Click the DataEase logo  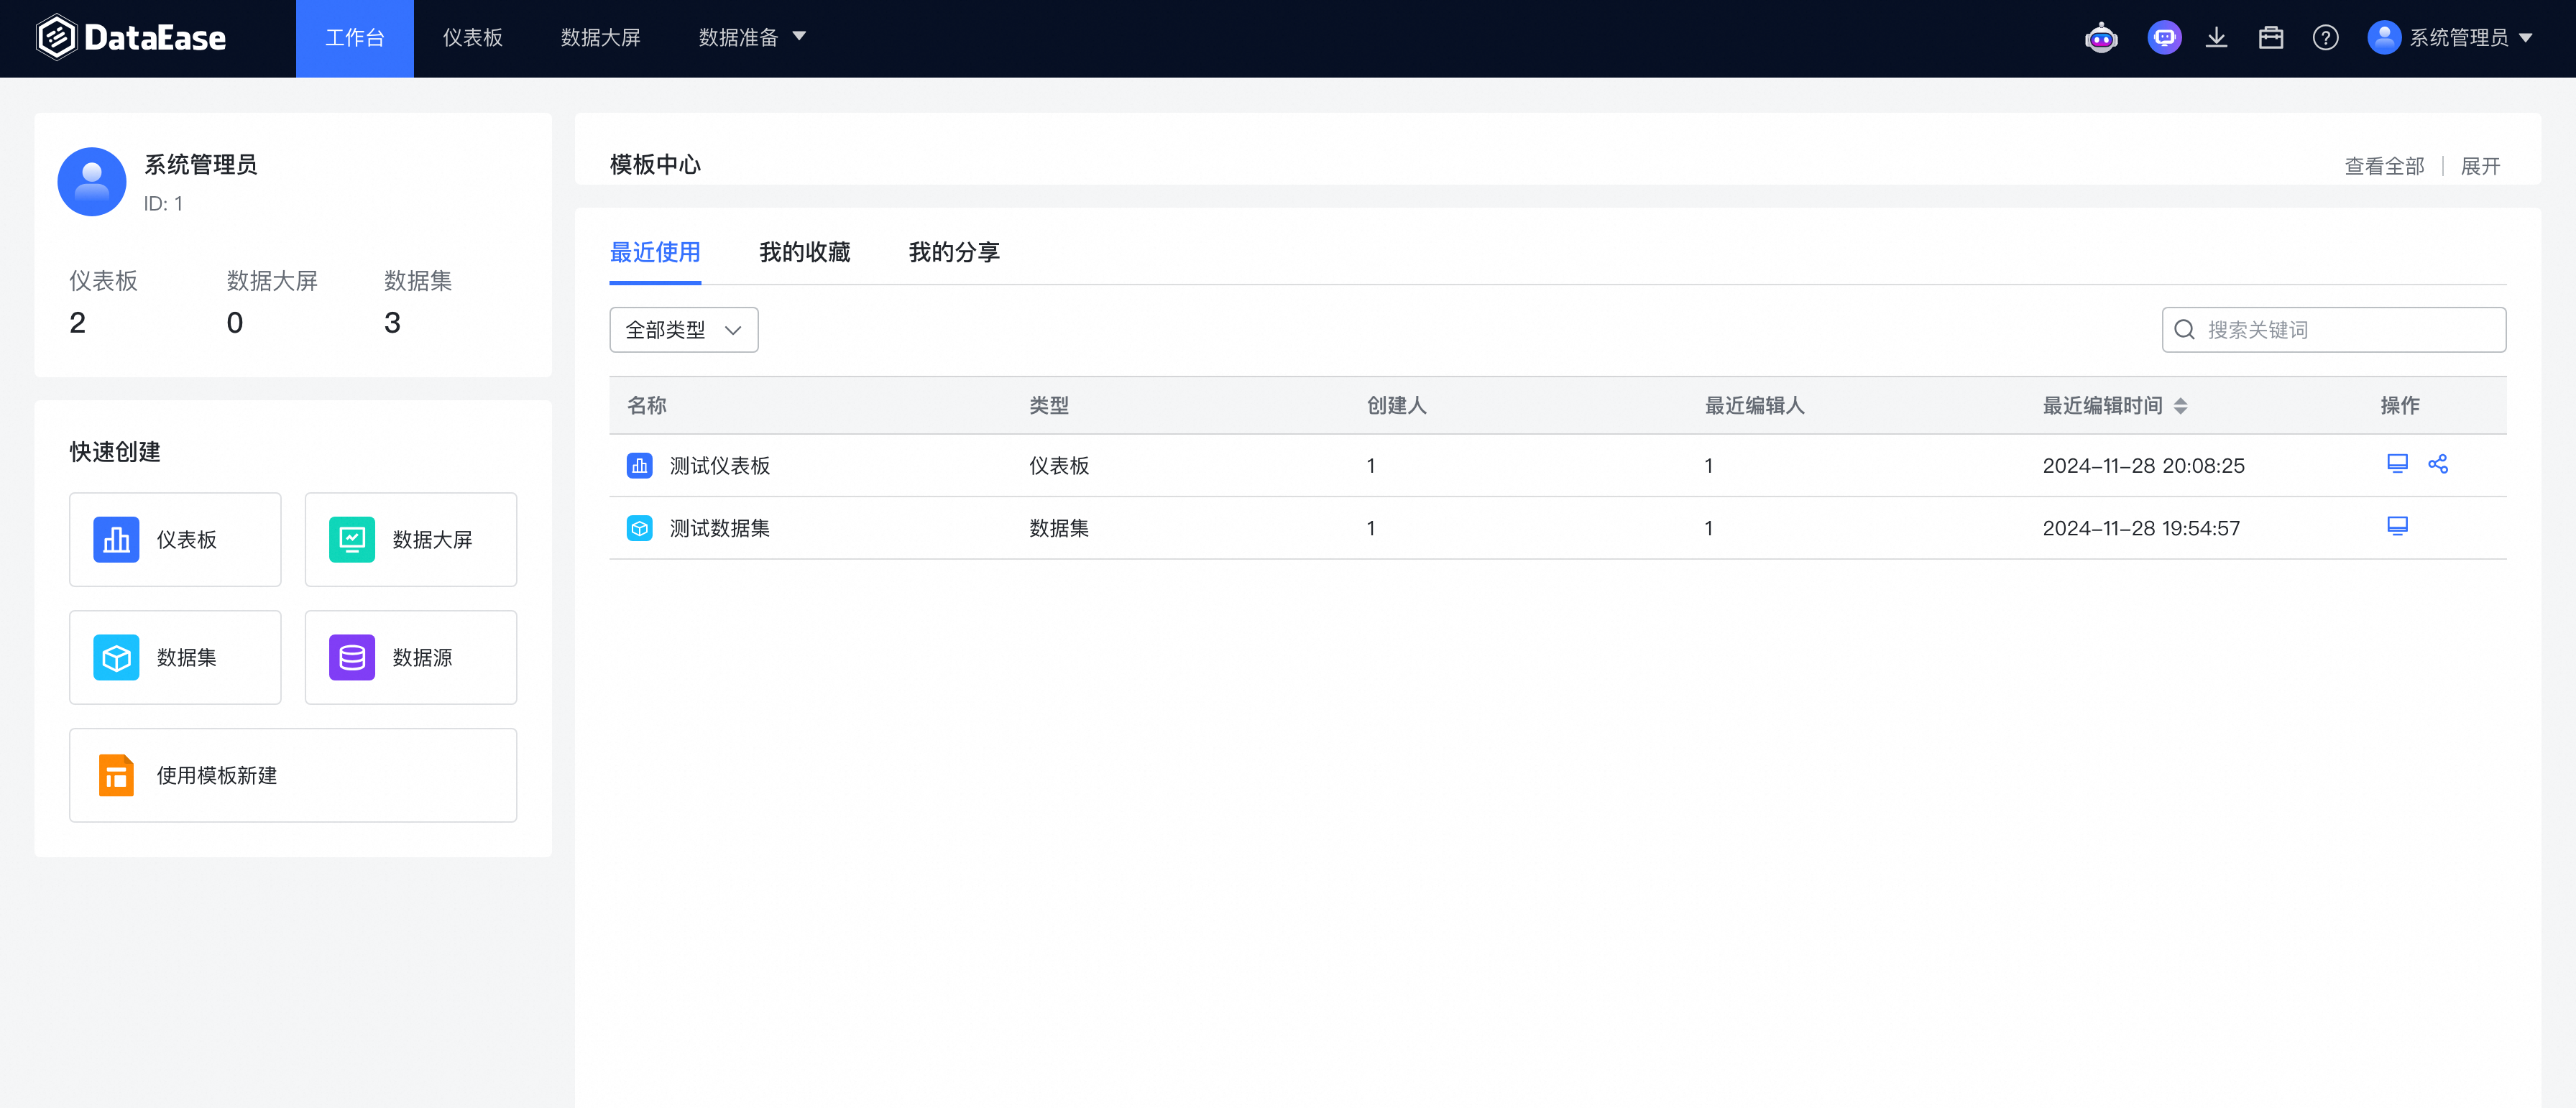coord(131,38)
